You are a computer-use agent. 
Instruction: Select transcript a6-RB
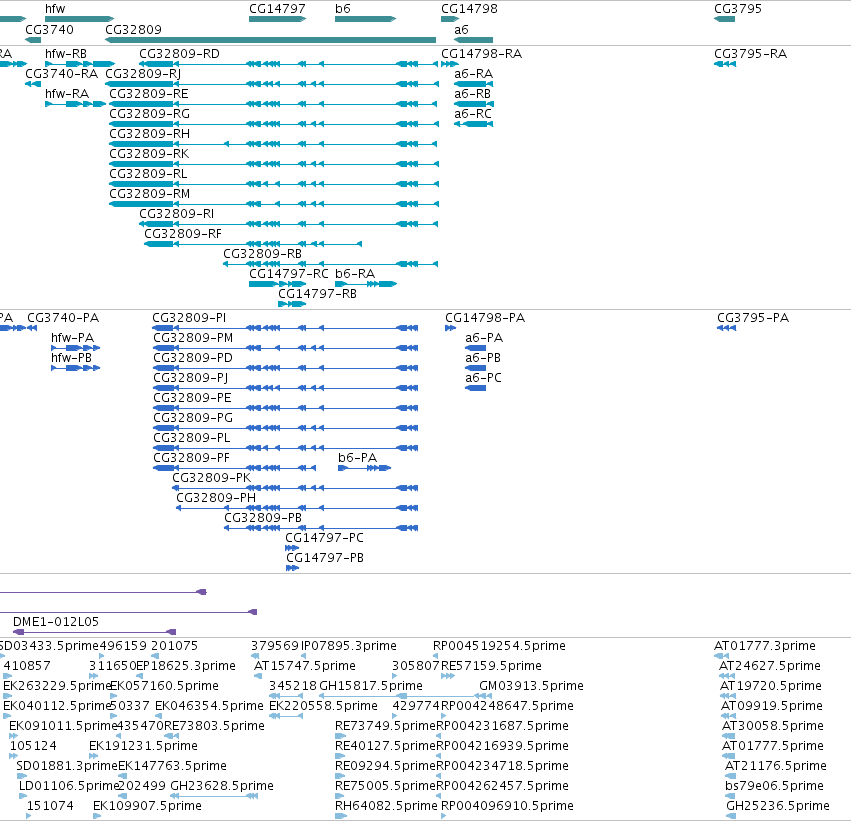pyautogui.click(x=474, y=104)
